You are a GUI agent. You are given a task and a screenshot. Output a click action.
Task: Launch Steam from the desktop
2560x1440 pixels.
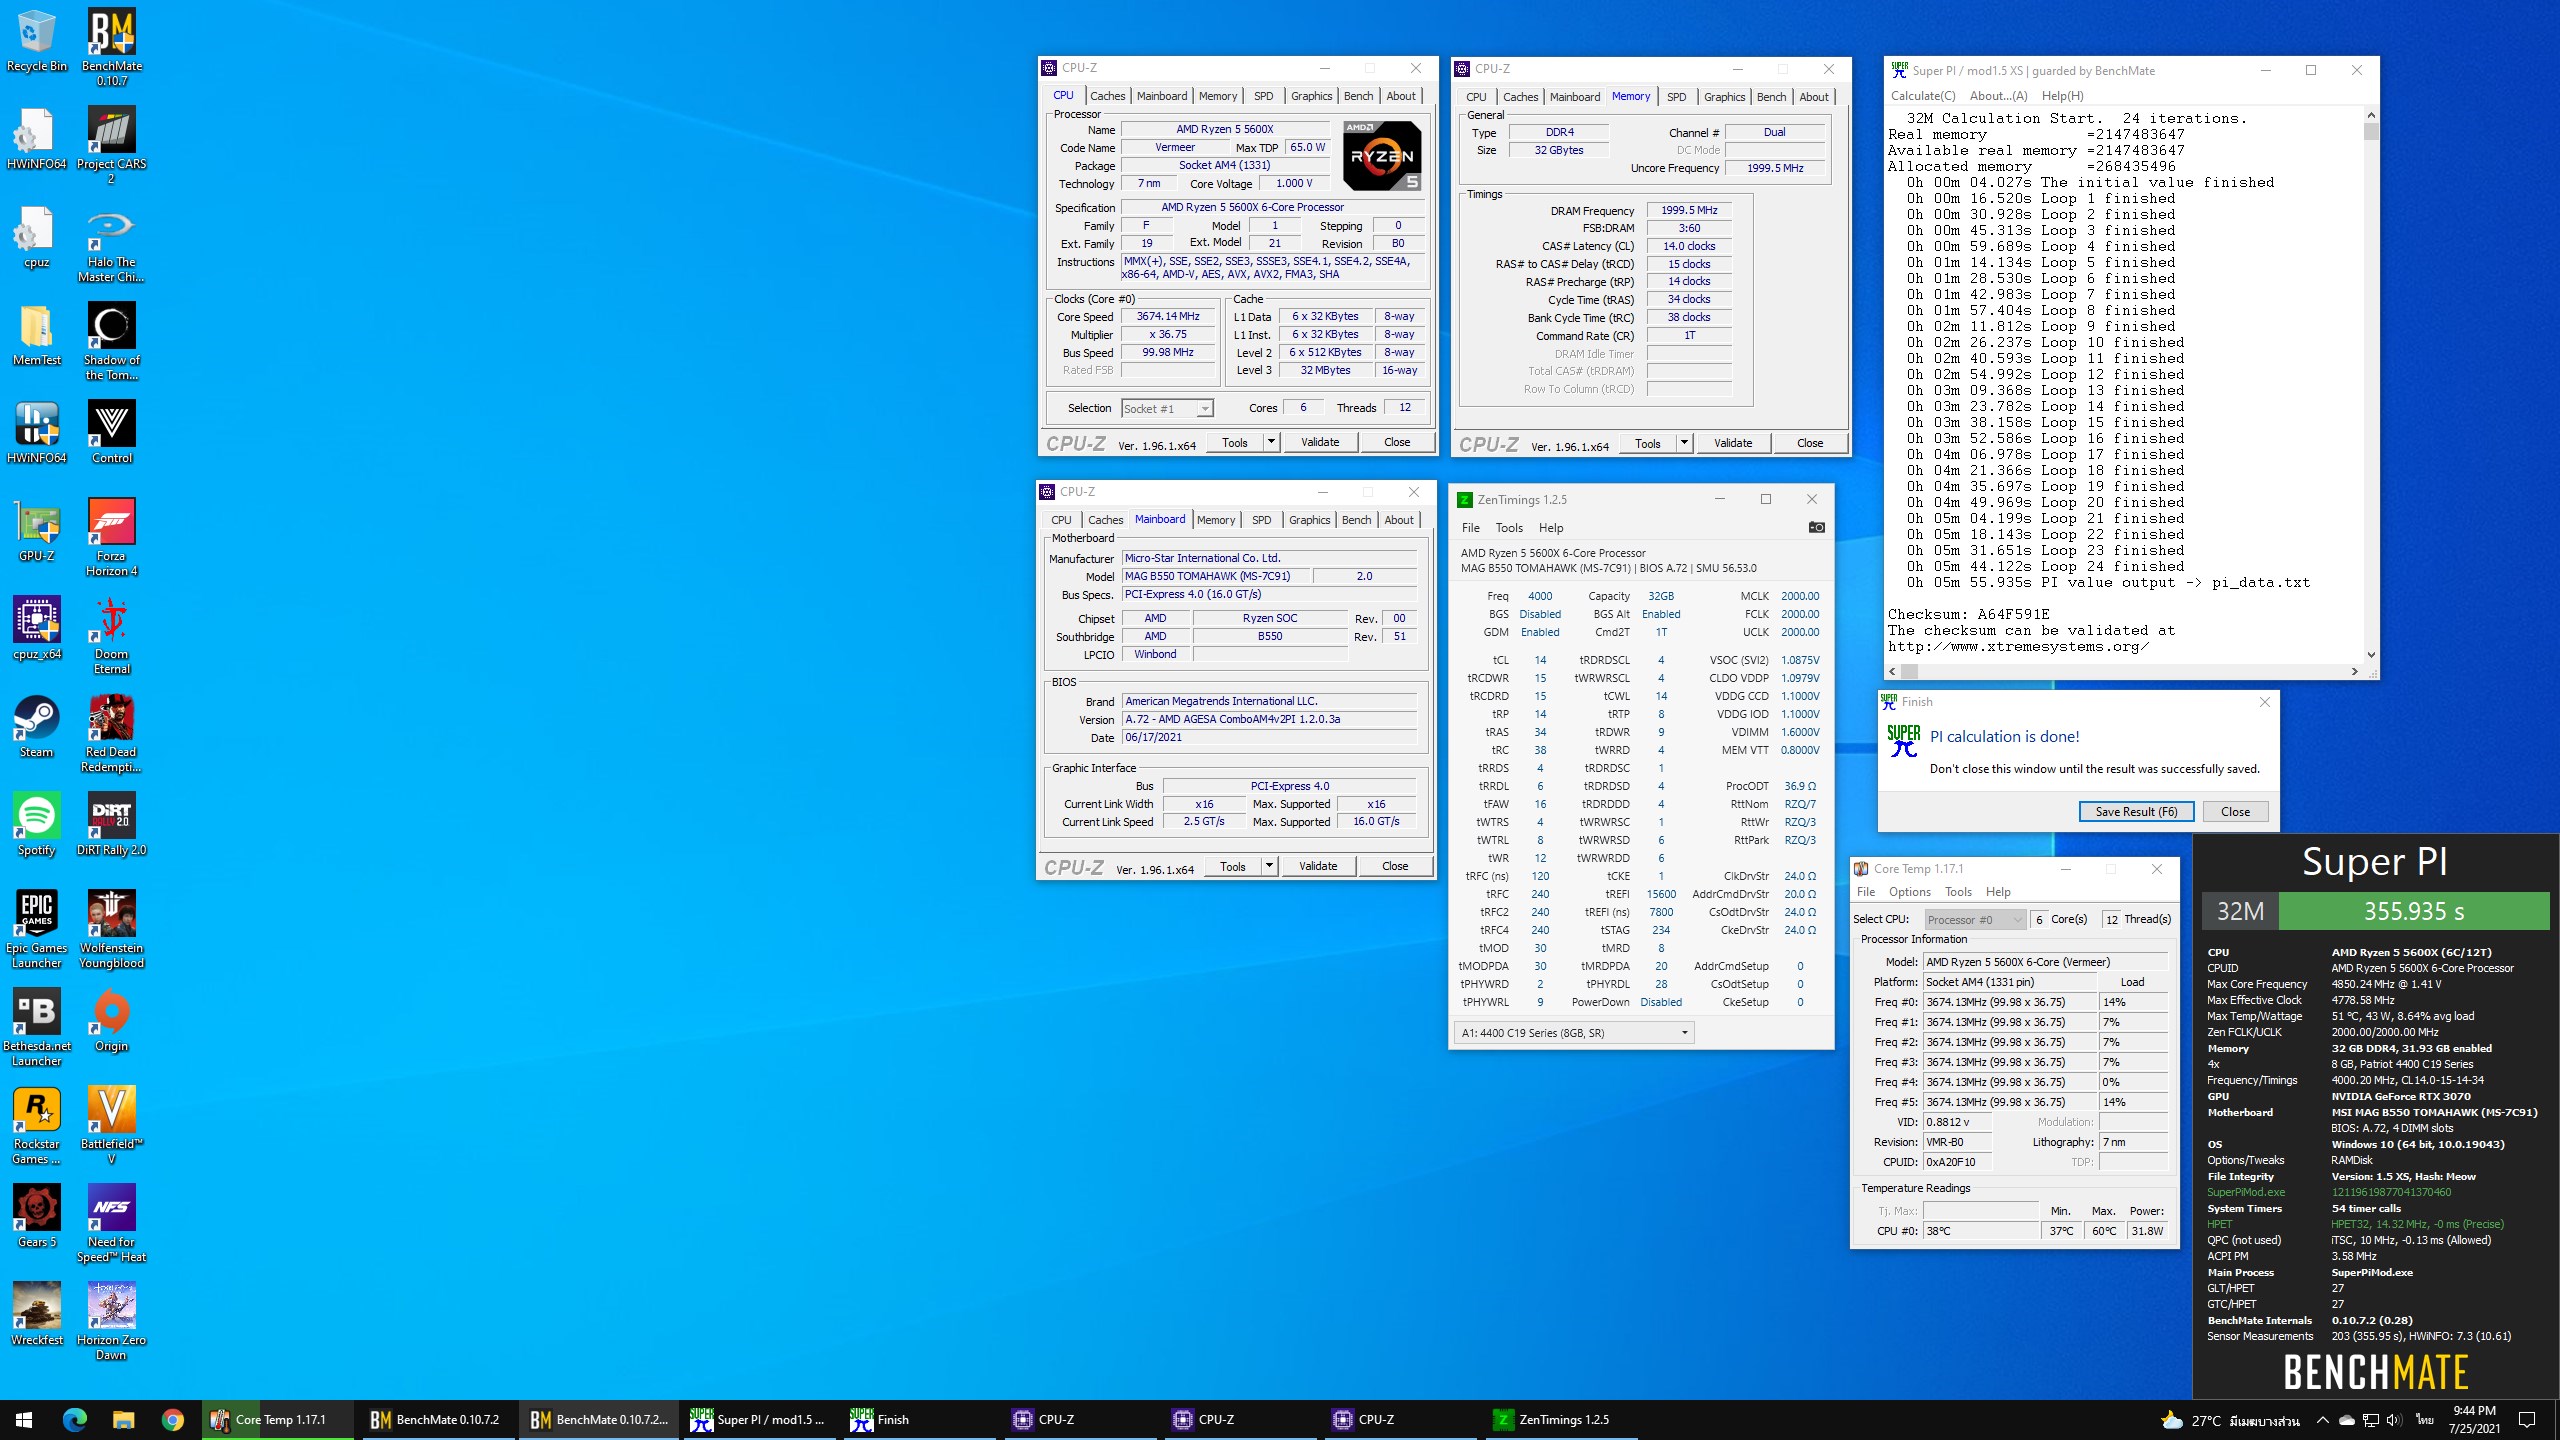pyautogui.click(x=37, y=728)
